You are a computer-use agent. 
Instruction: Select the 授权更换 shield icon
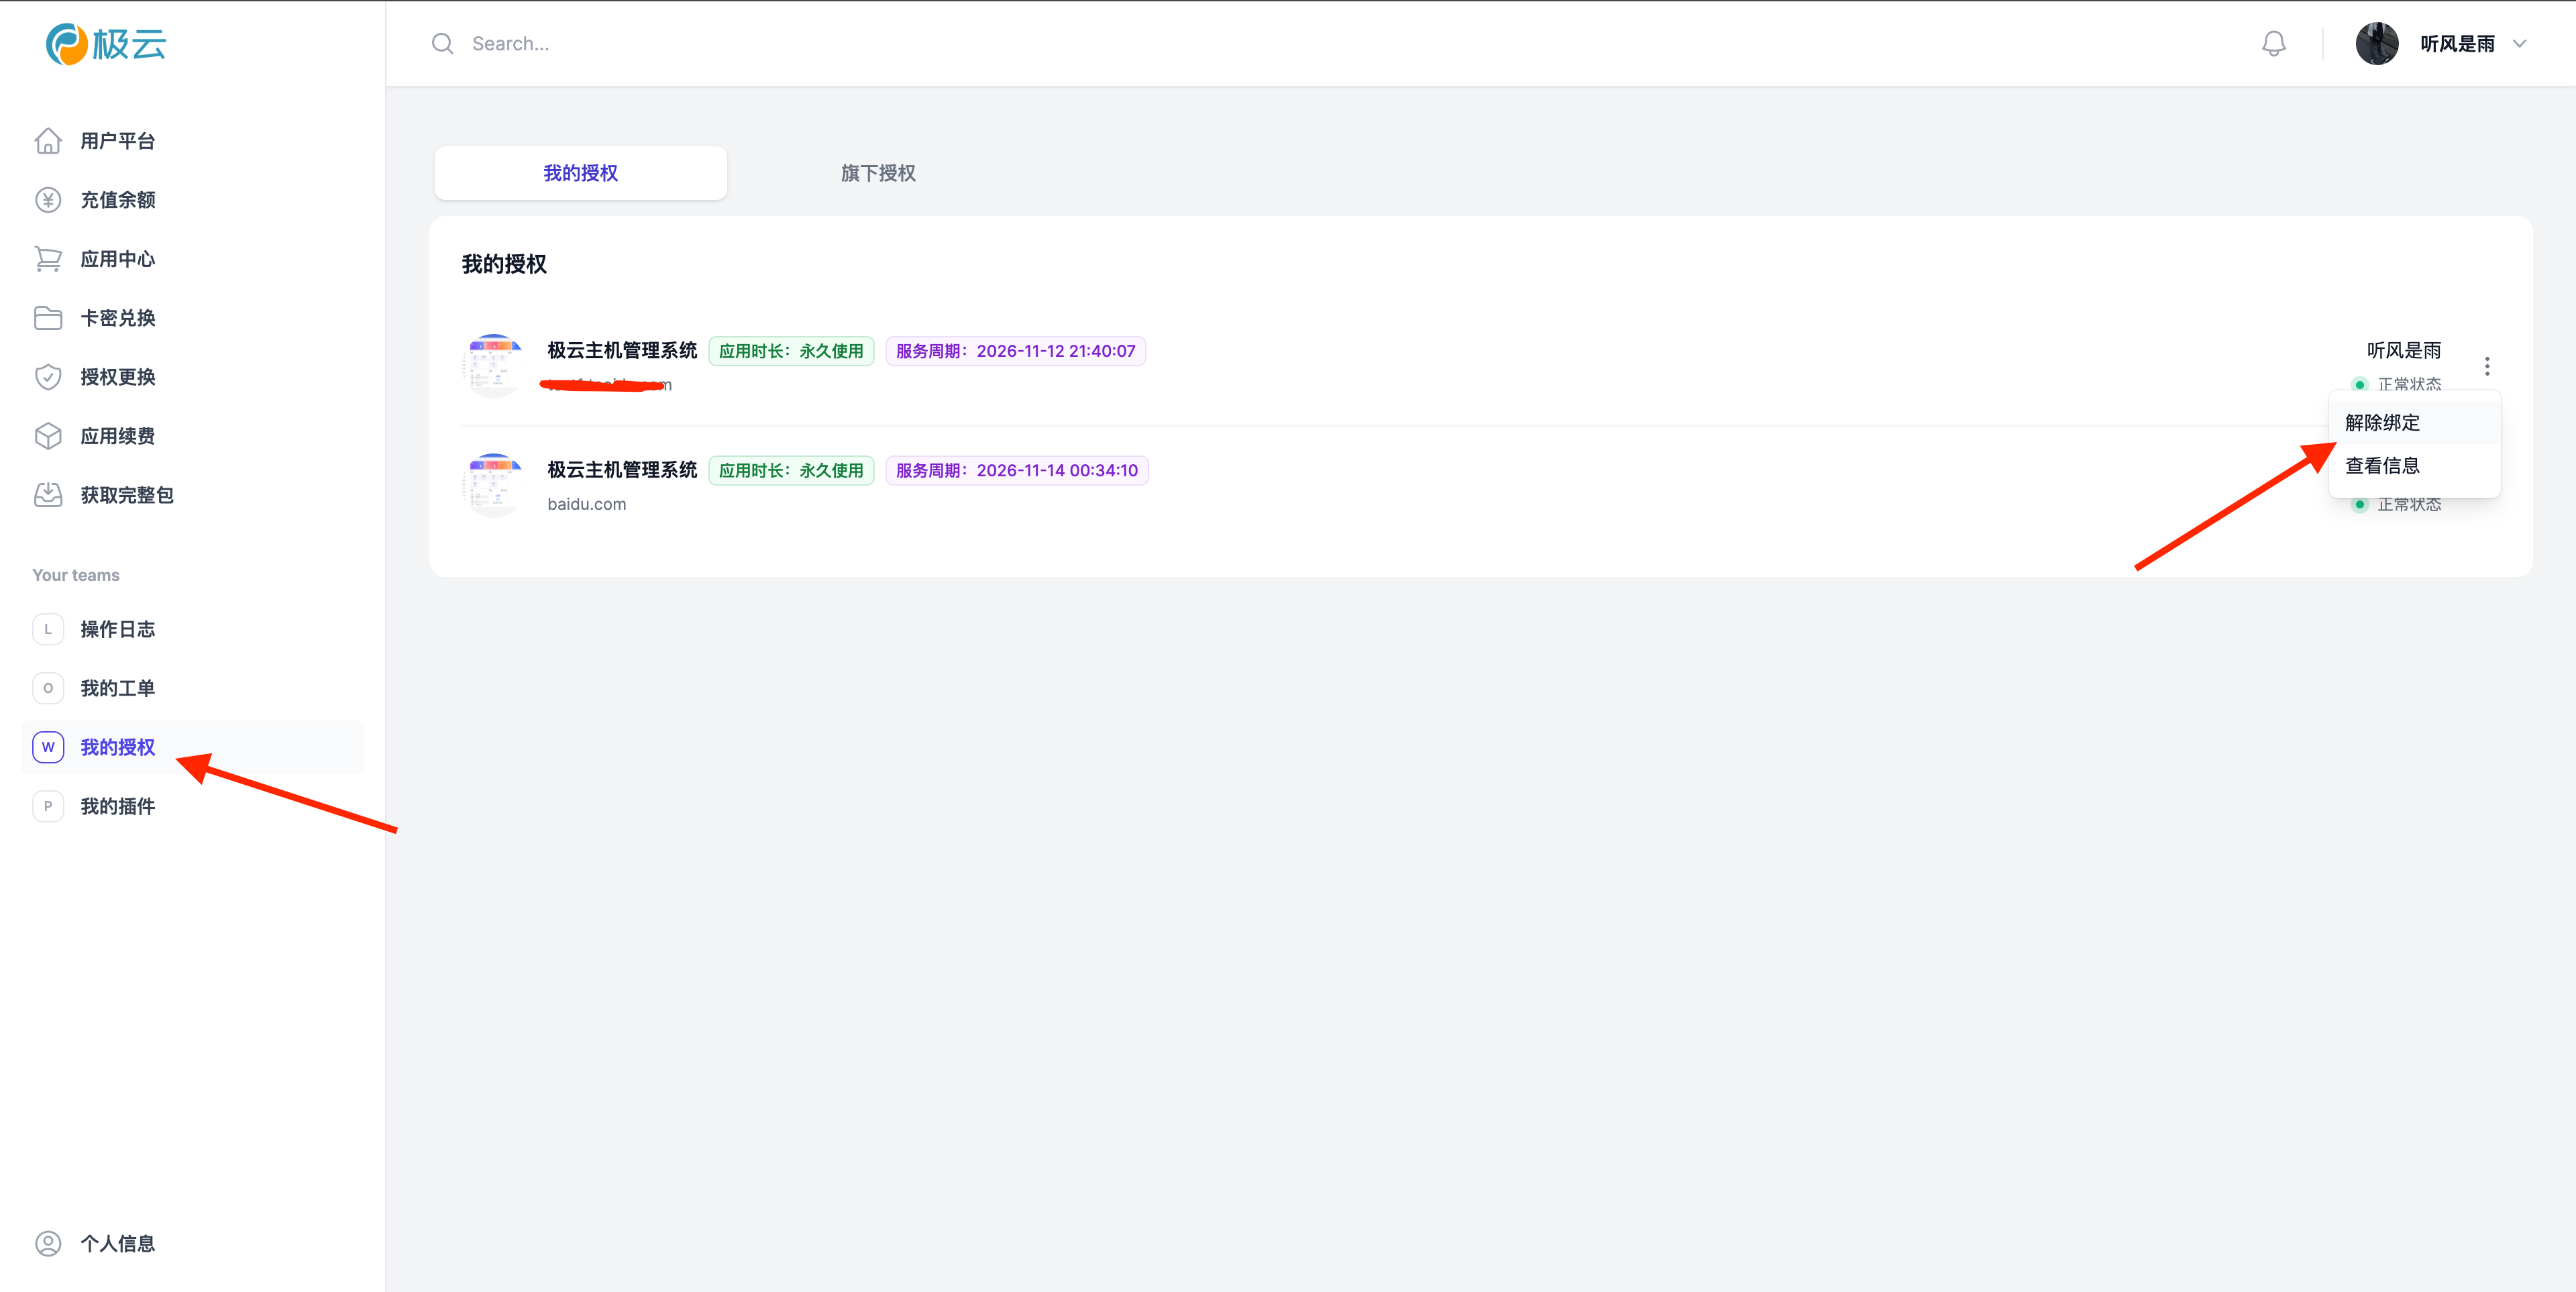[x=48, y=377]
